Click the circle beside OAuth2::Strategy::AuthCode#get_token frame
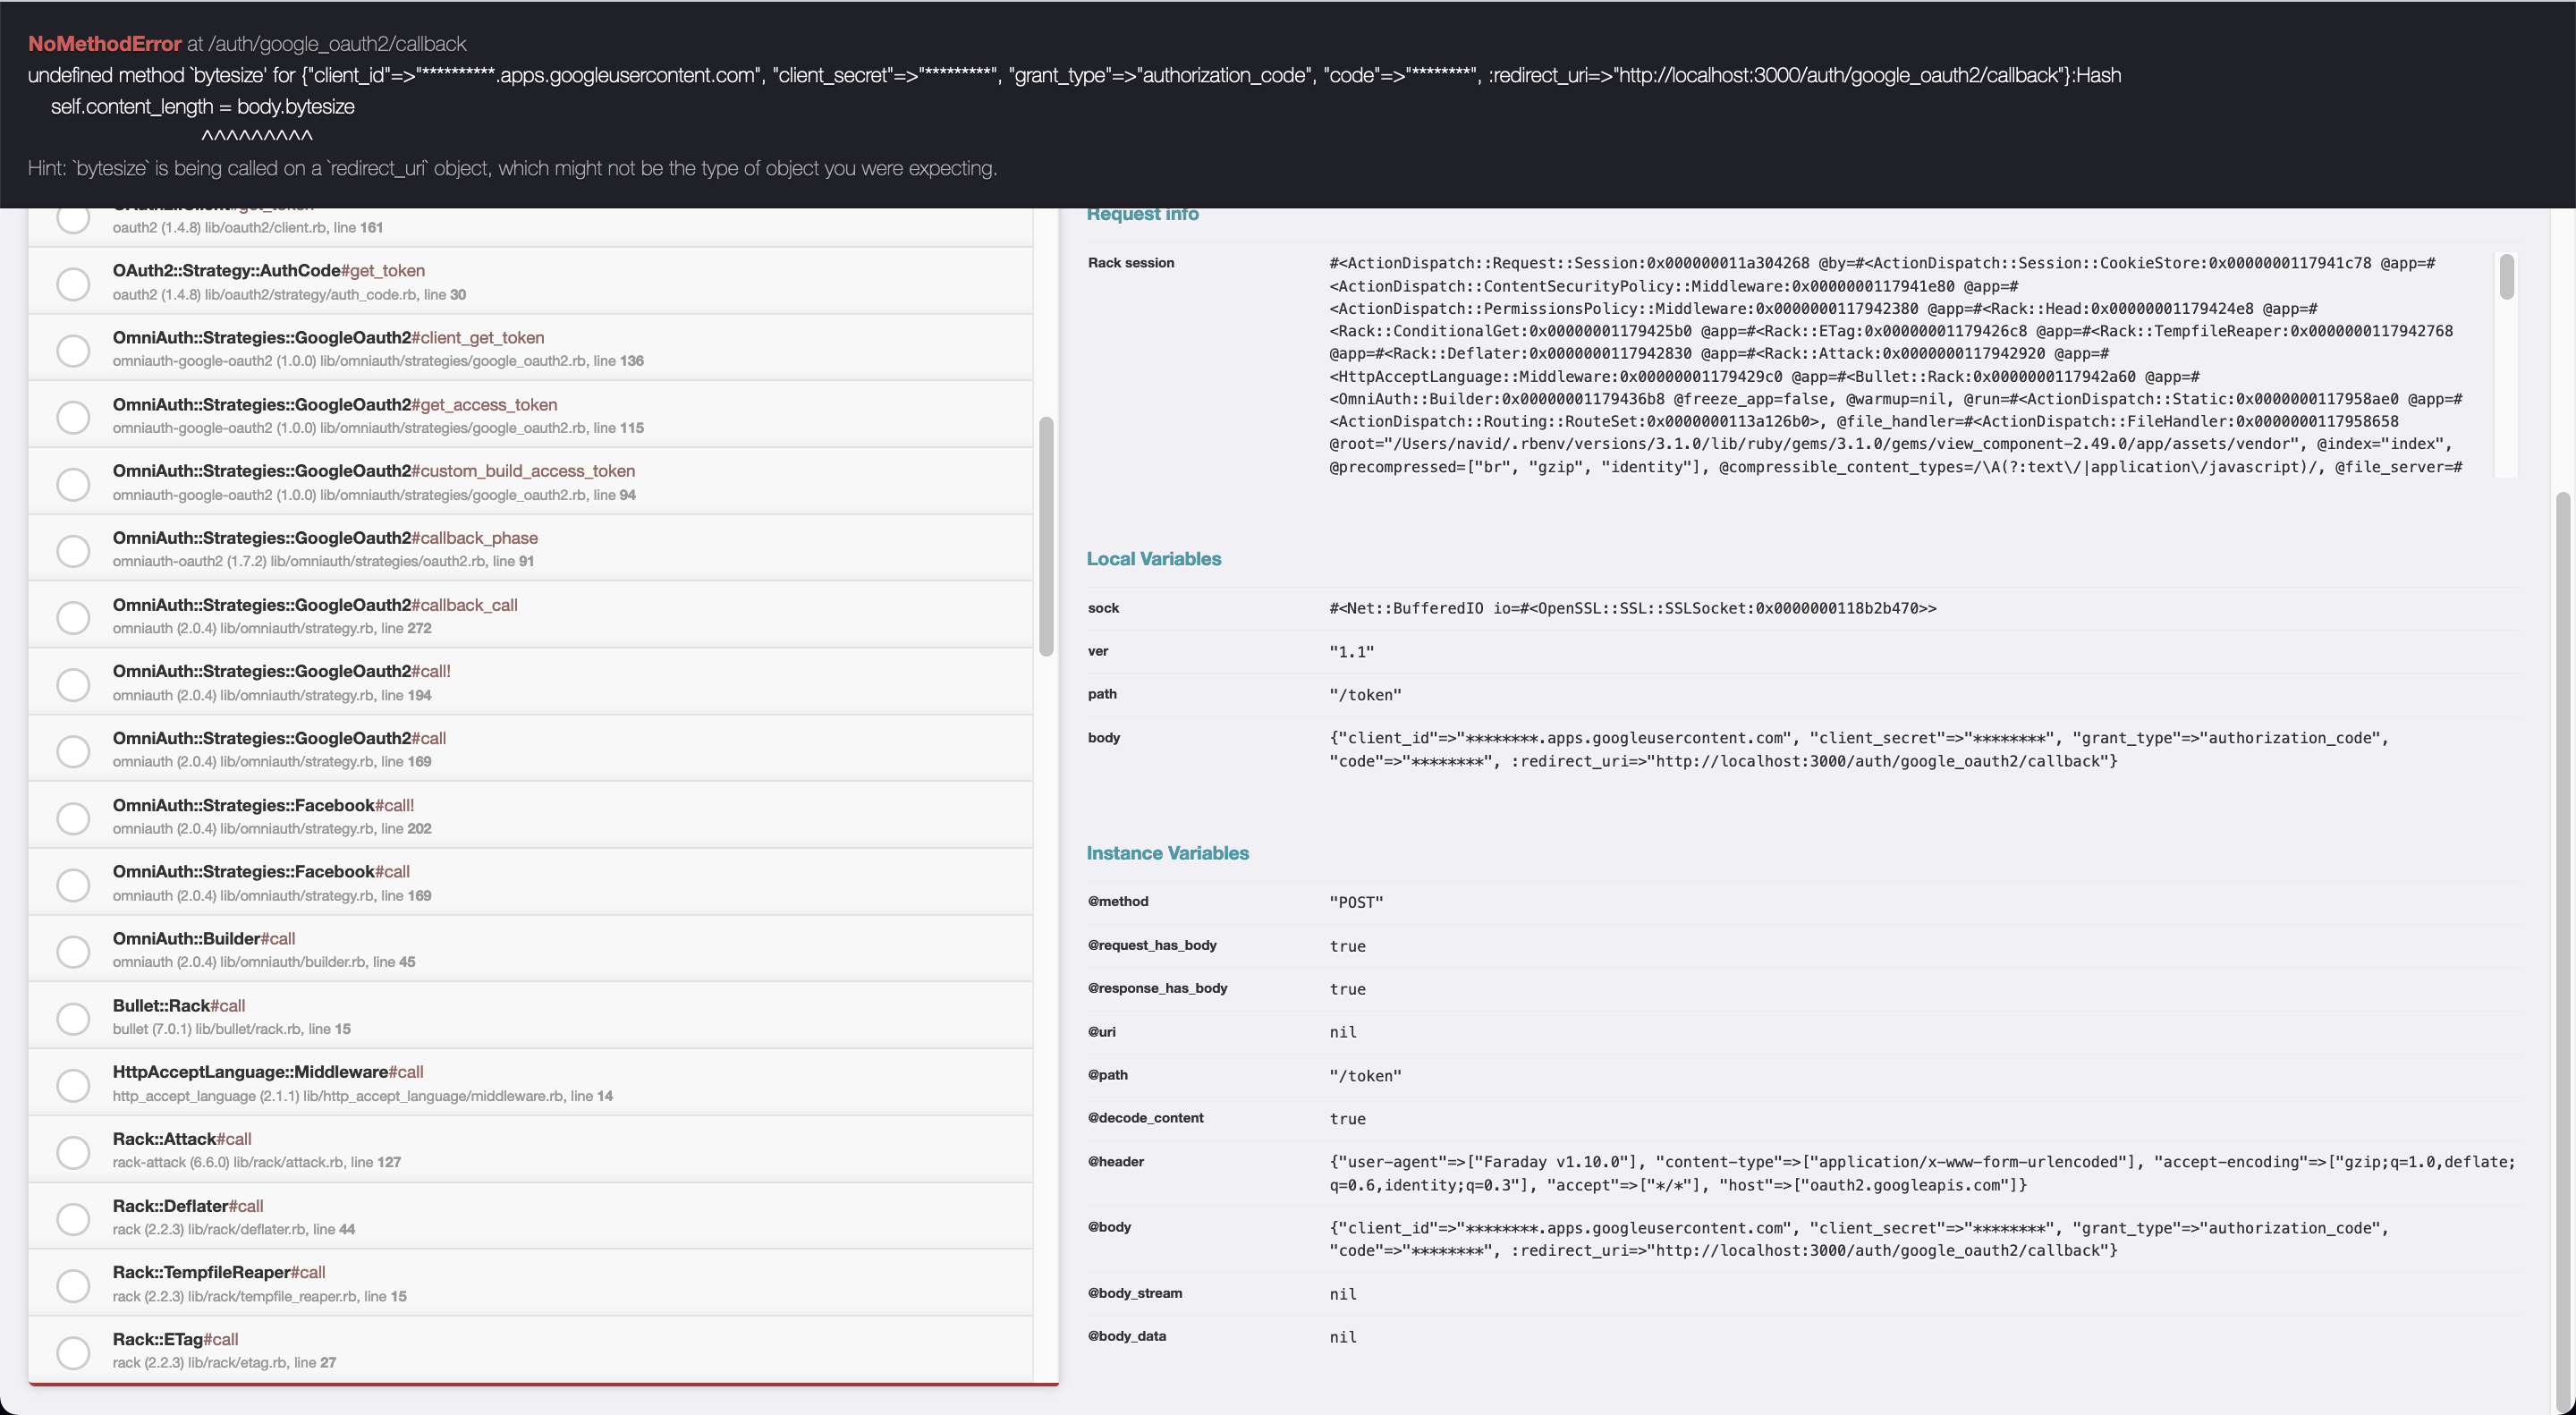This screenshot has height=1415, width=2576. pos(73,283)
